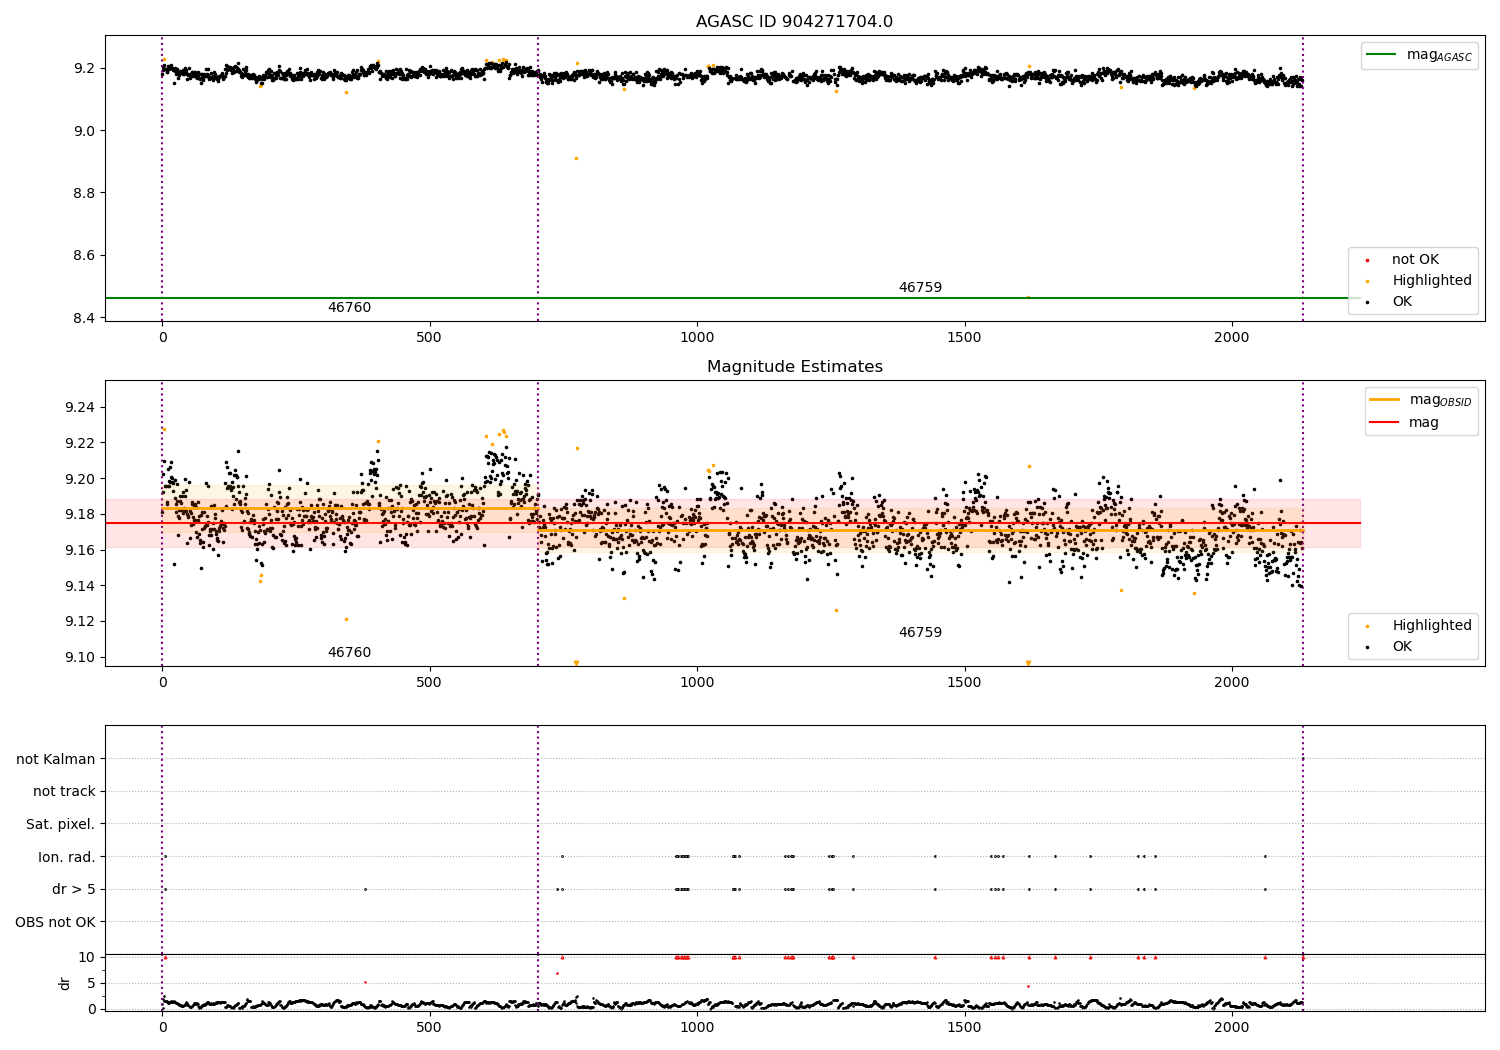This screenshot has height=1050, width=1500.
Task: Click the 46760 label in the top plot
Action: point(349,308)
